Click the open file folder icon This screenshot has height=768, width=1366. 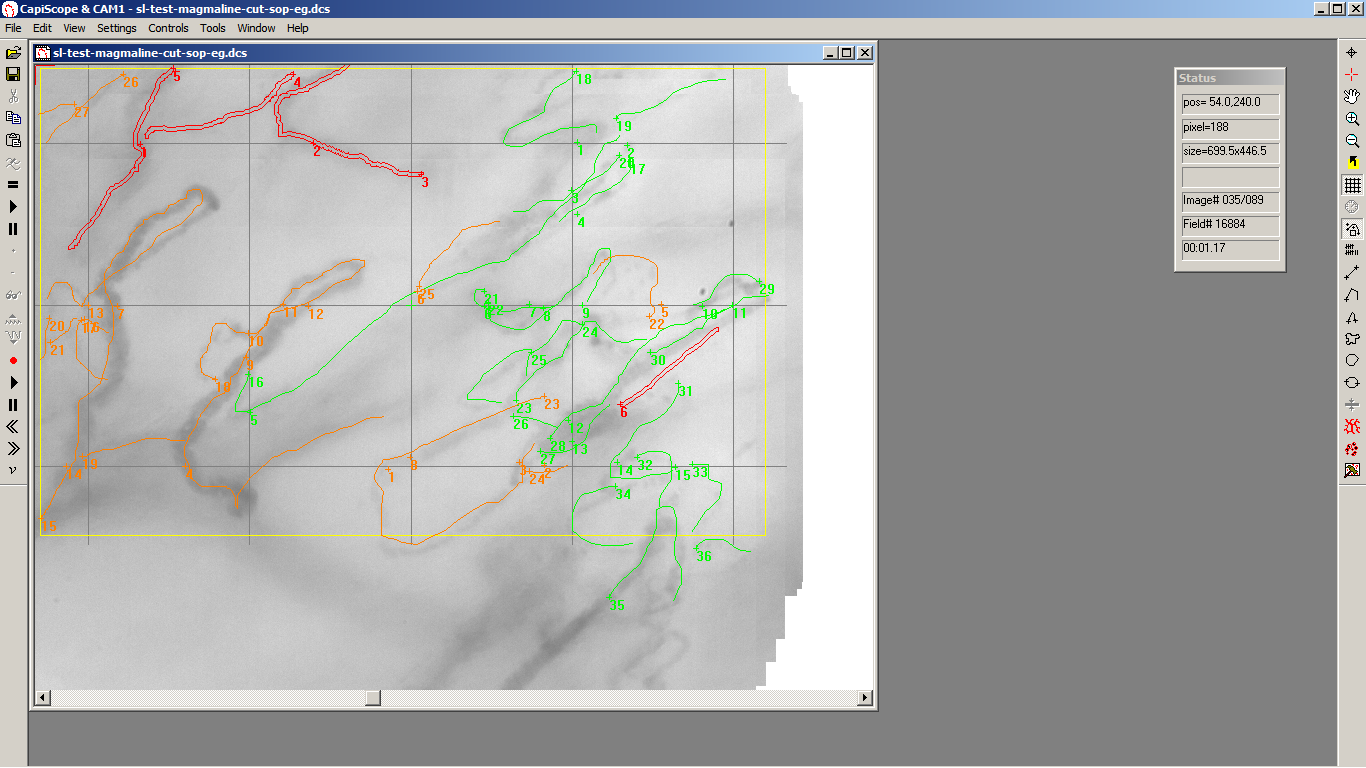tap(13, 52)
